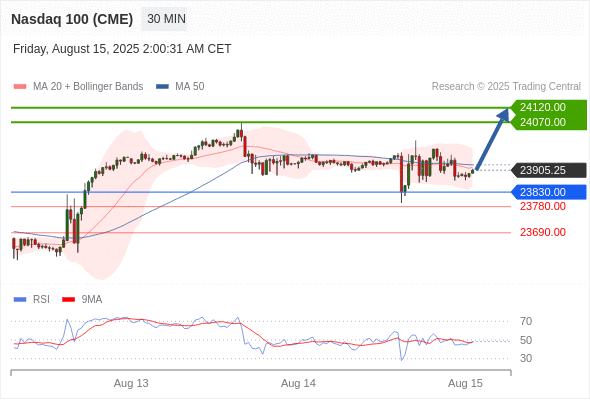Click the Research © 2025 Trading Central text

pyautogui.click(x=506, y=87)
